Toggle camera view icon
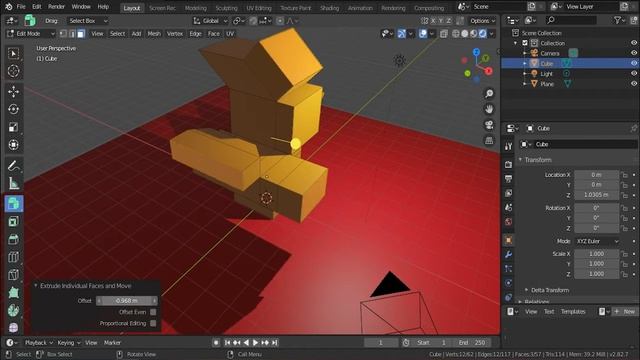The image size is (640, 360). point(489,125)
